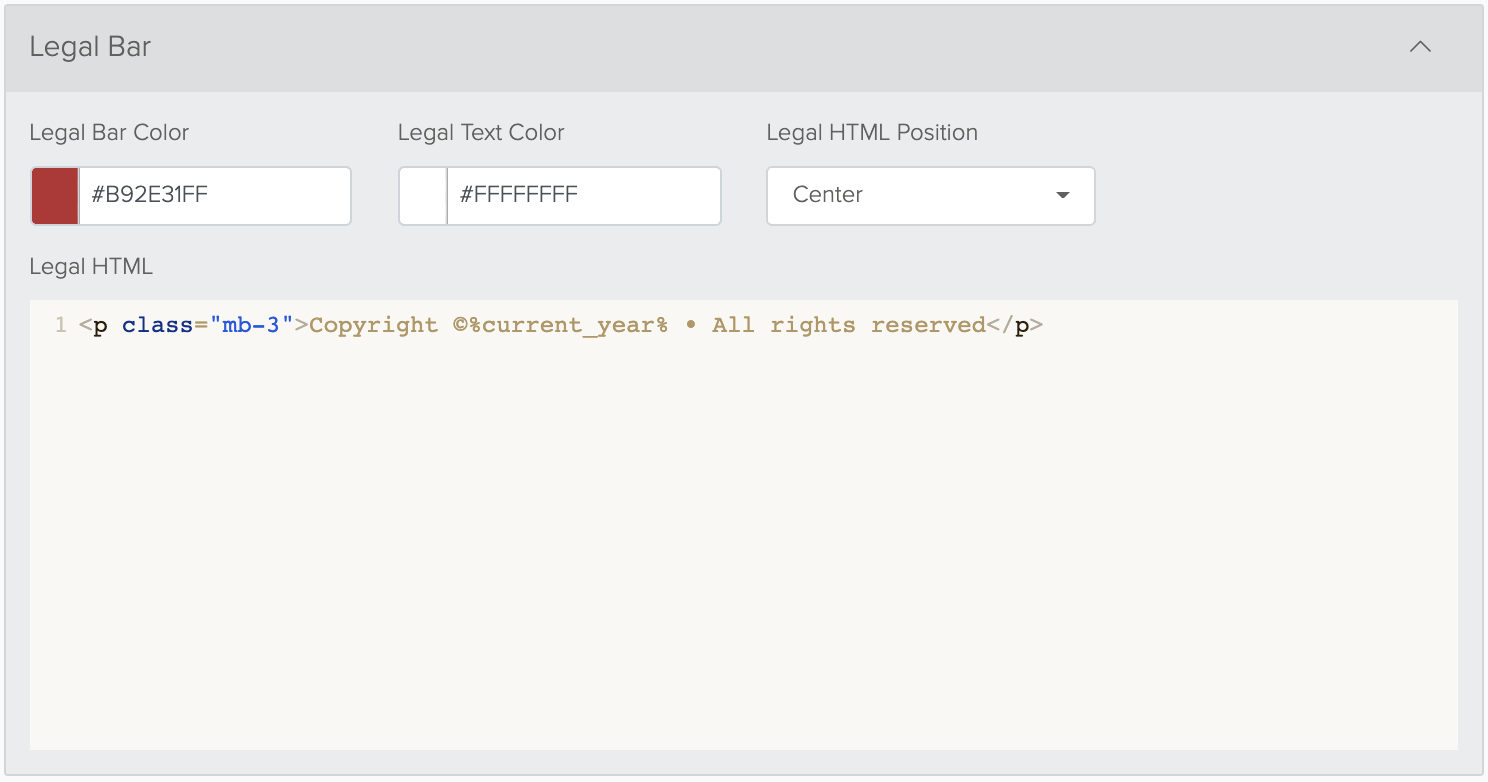Screen dimensions: 1488x782
Task: Open the red Legal Bar Color swatch
Action: point(55,196)
